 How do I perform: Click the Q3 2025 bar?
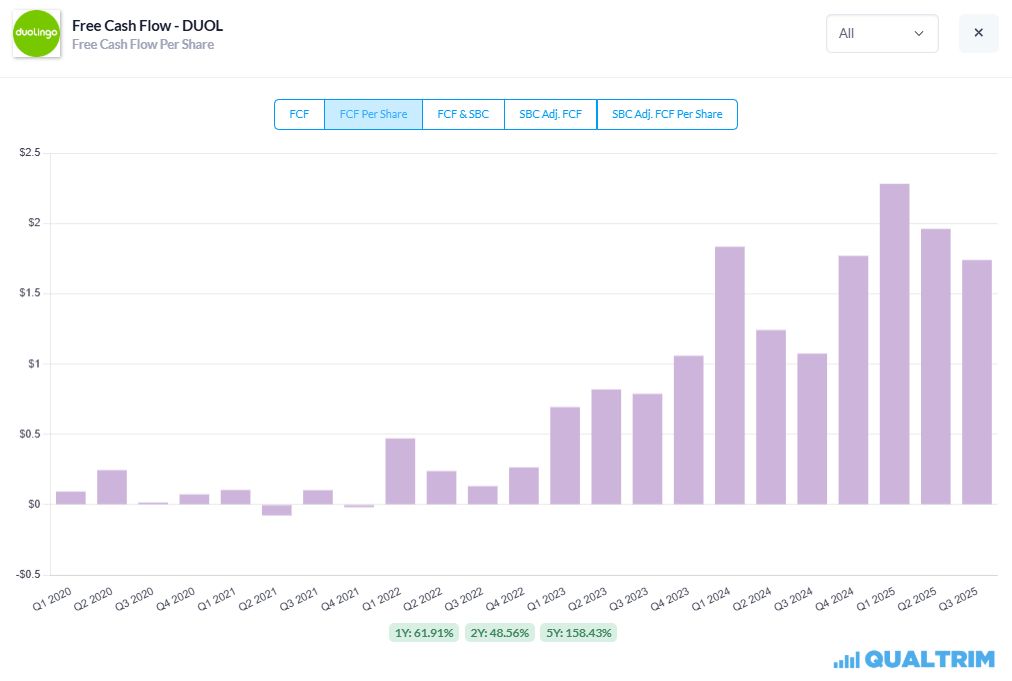click(977, 382)
